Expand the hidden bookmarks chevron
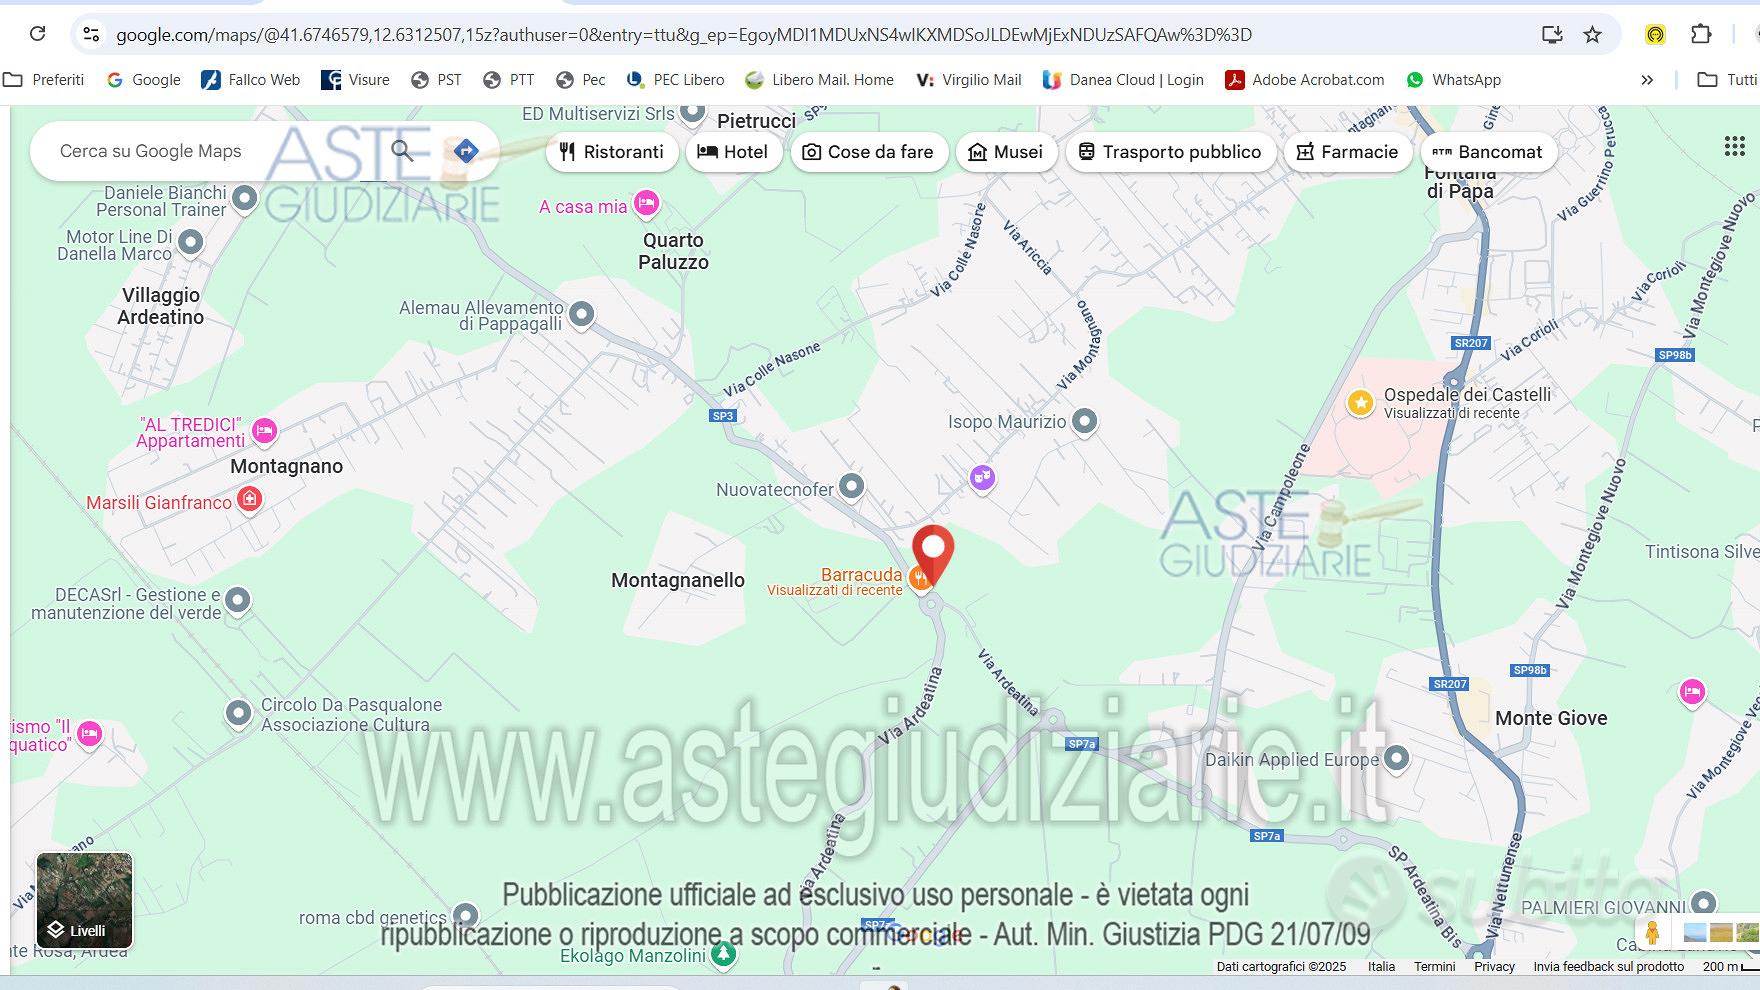Viewport: 1760px width, 990px height. pyautogui.click(x=1647, y=80)
